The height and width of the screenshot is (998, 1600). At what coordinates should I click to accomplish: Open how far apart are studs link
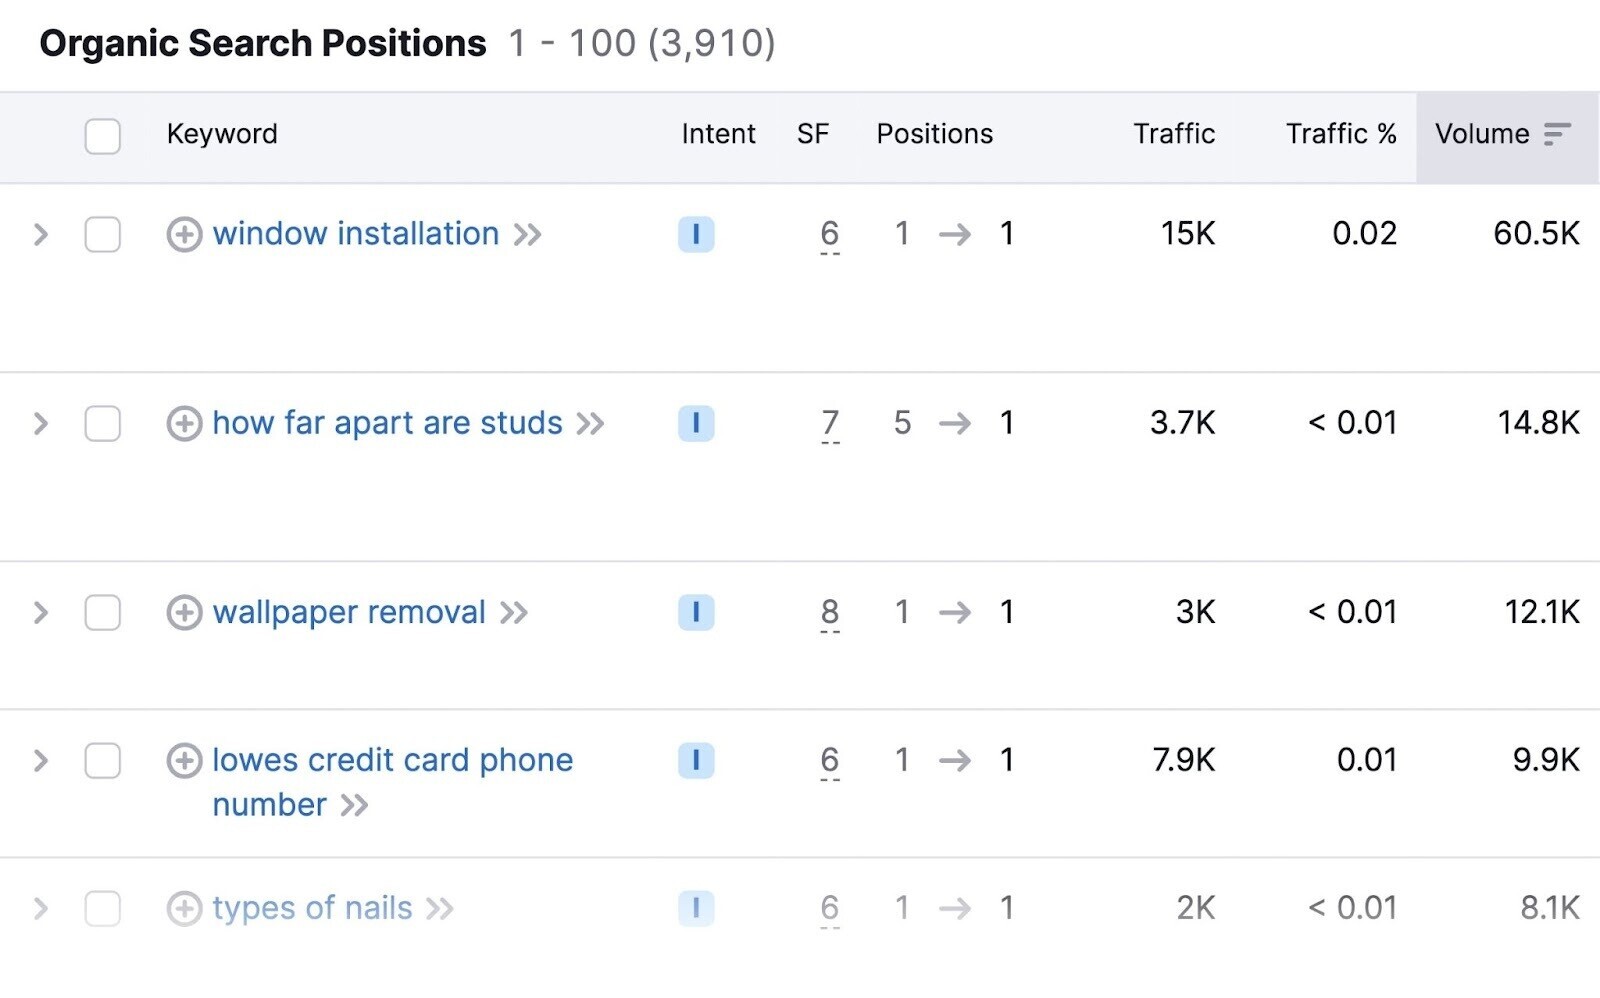pos(388,423)
